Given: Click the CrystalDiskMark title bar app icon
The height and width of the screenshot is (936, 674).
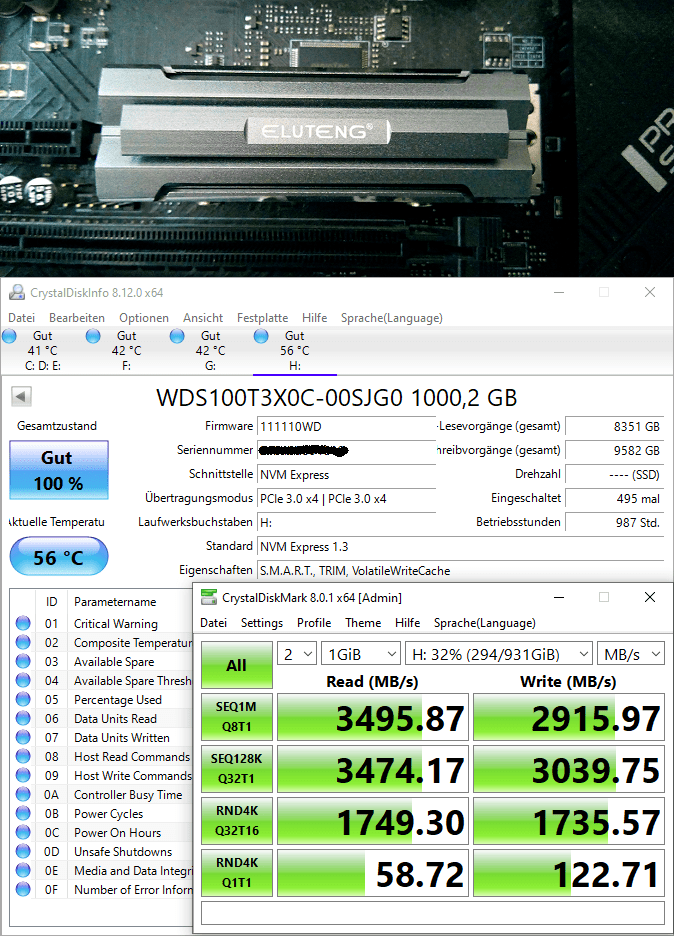Looking at the screenshot, I should tap(209, 598).
